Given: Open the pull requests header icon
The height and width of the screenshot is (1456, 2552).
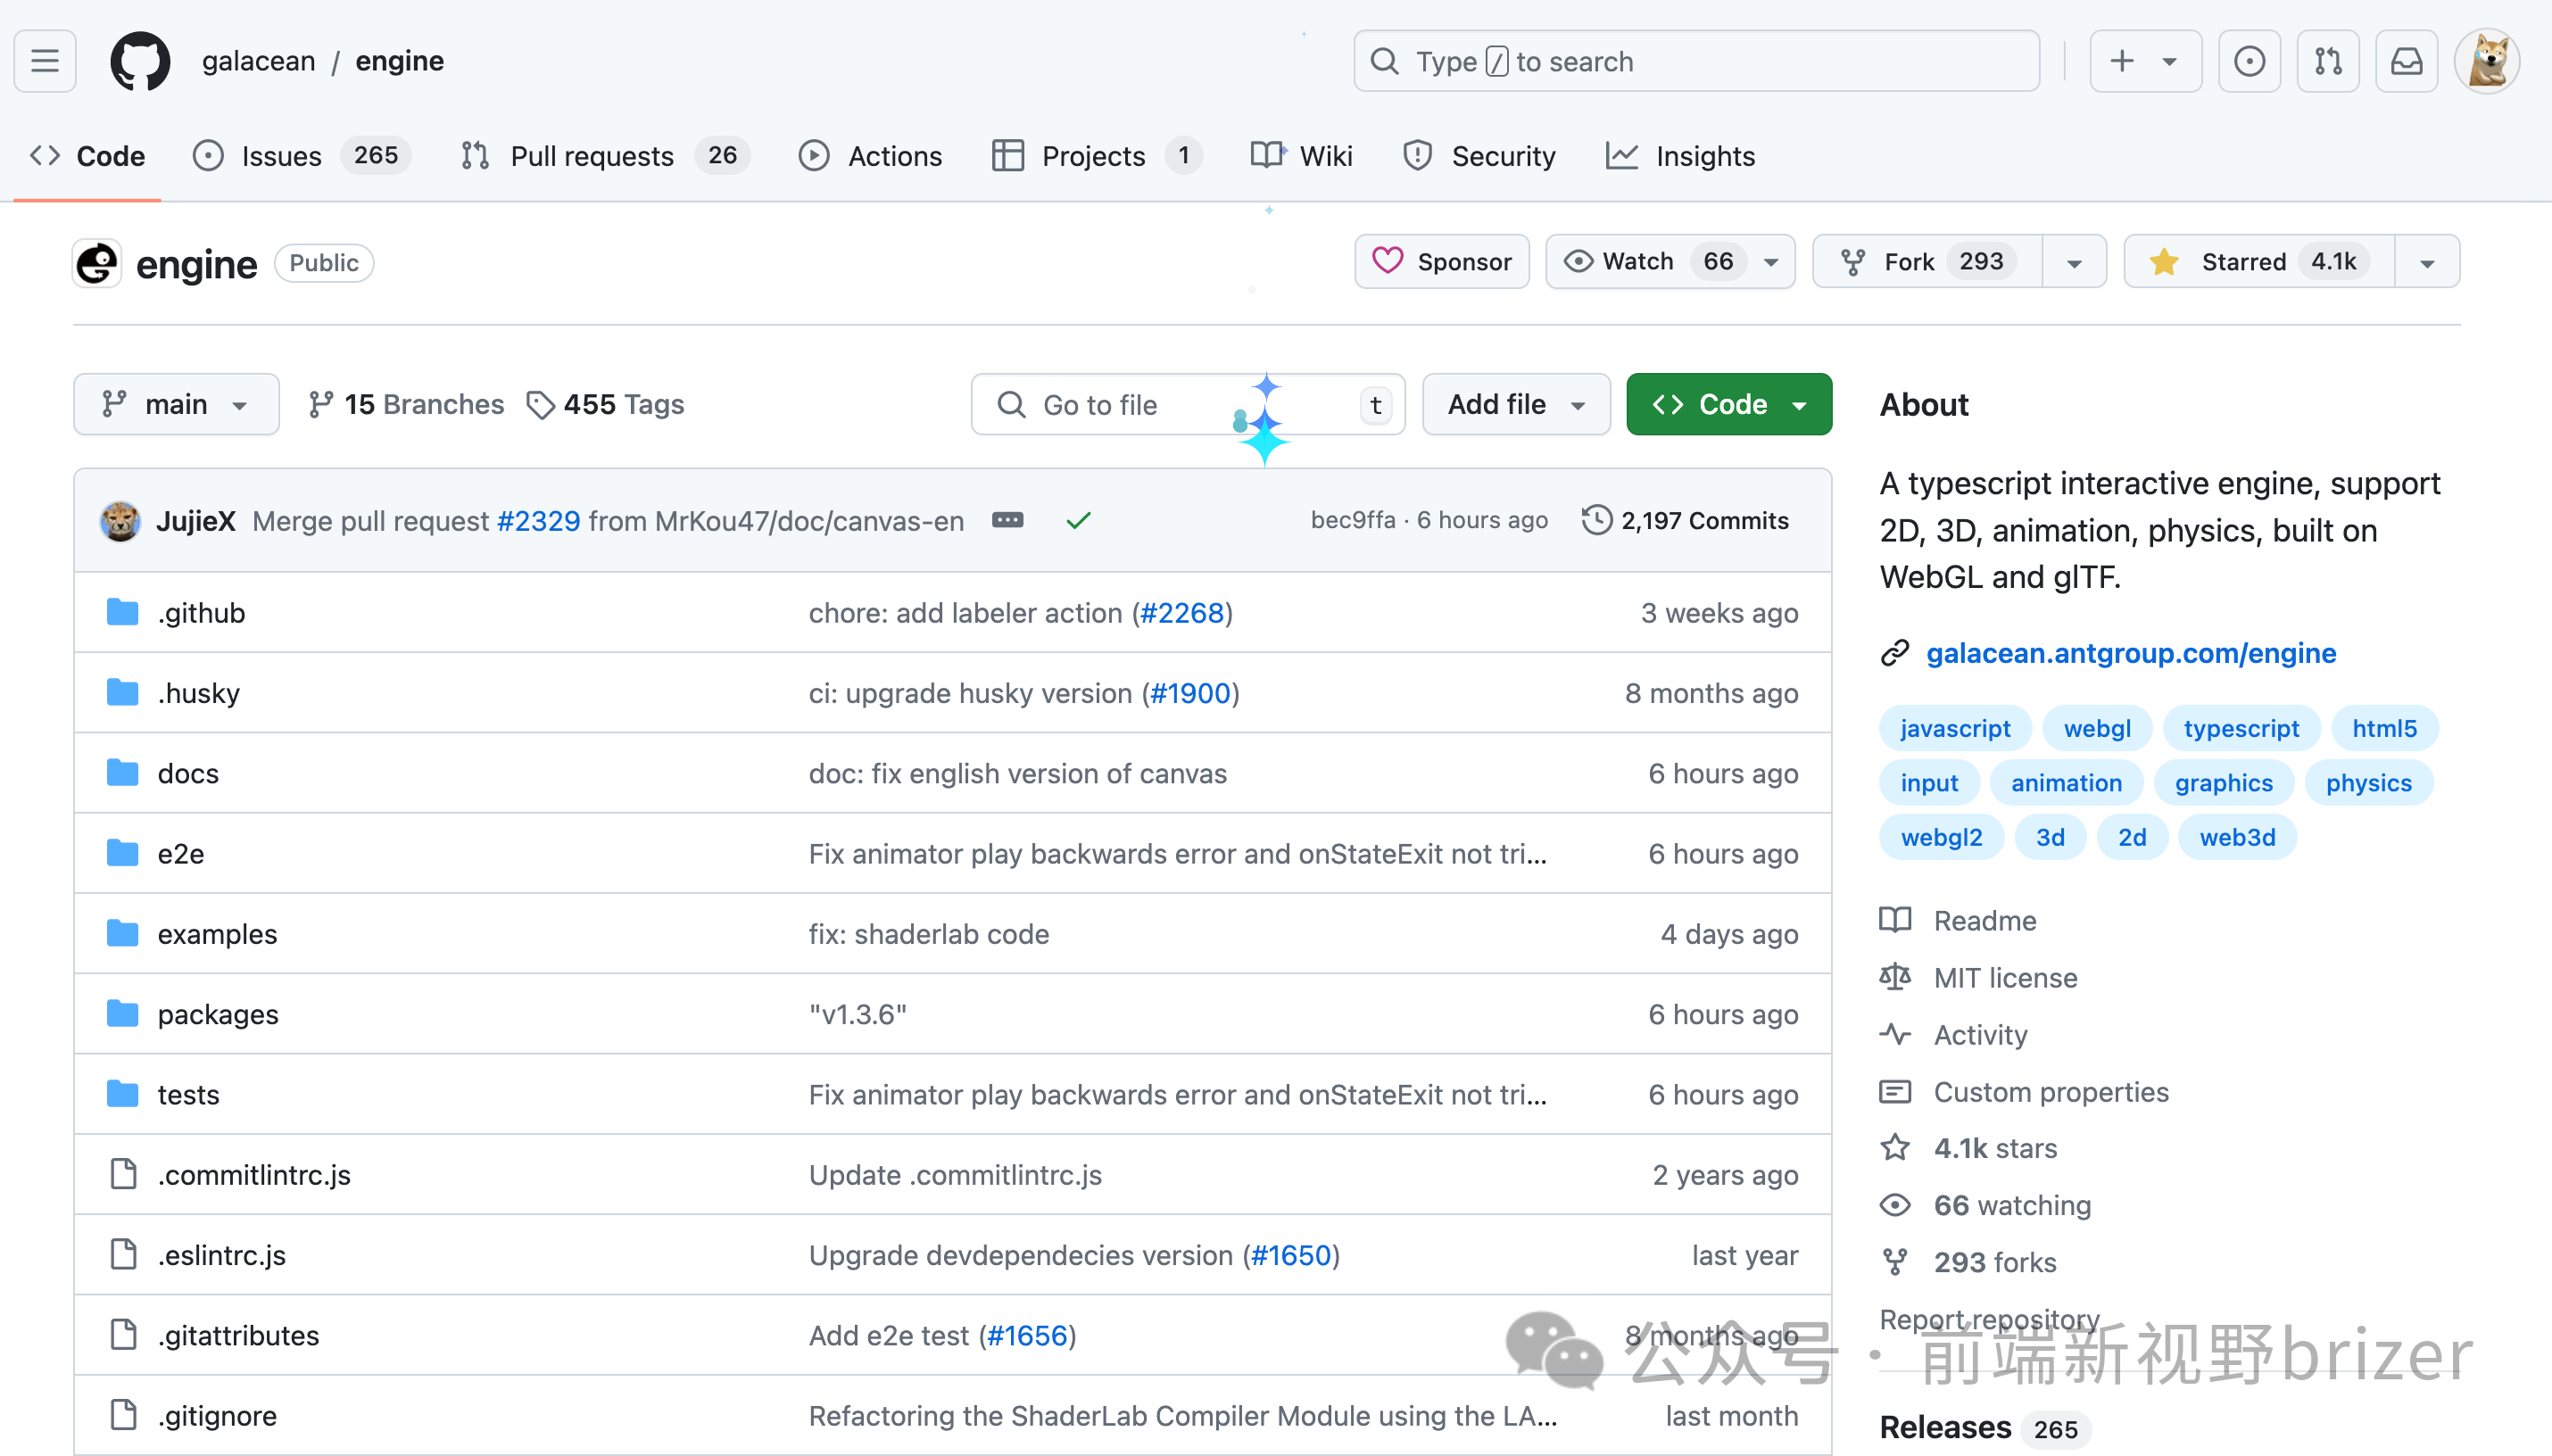Looking at the screenshot, I should [x=2328, y=61].
